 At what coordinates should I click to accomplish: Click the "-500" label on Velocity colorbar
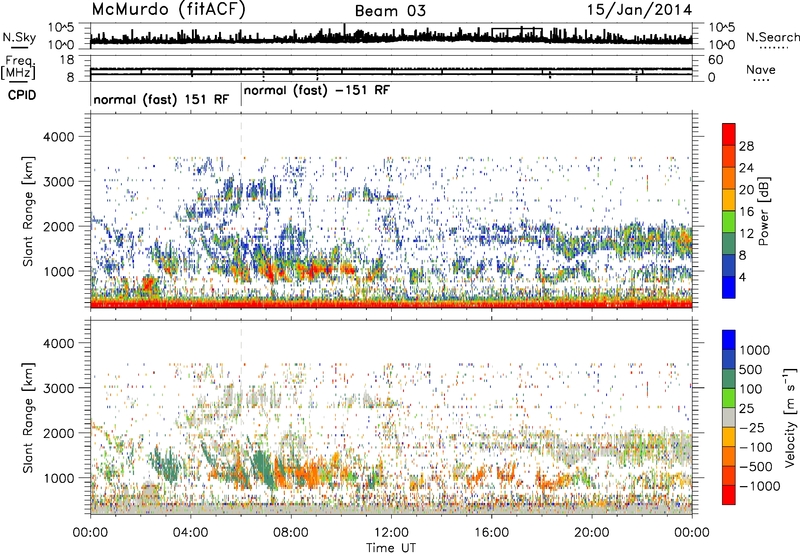[x=758, y=467]
